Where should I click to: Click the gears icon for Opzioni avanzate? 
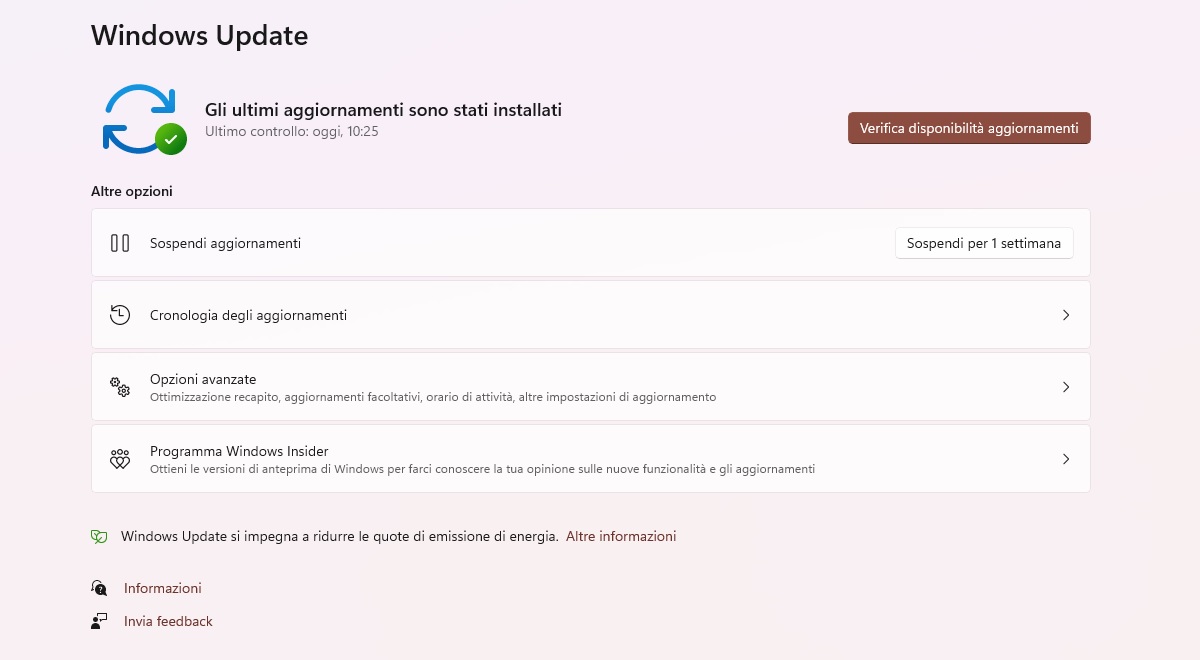[x=120, y=387]
